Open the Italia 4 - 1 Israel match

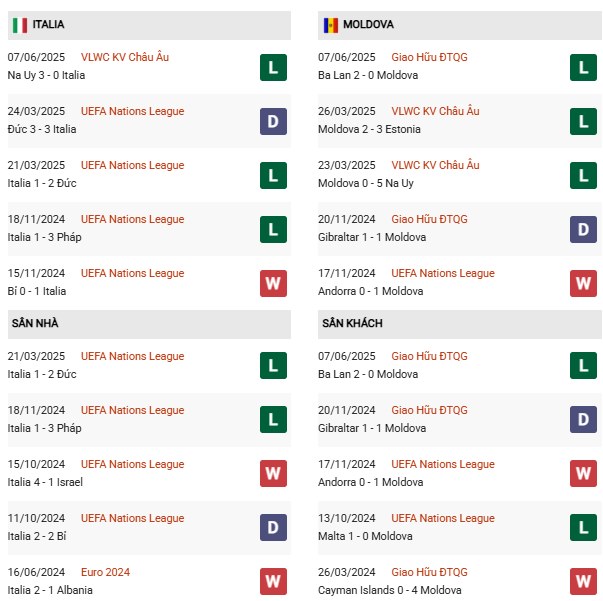pos(45,482)
